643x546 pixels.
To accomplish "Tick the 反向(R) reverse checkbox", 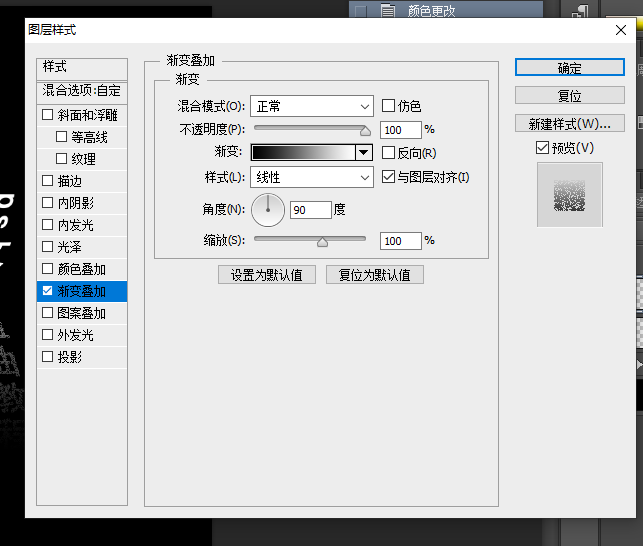I will 388,153.
